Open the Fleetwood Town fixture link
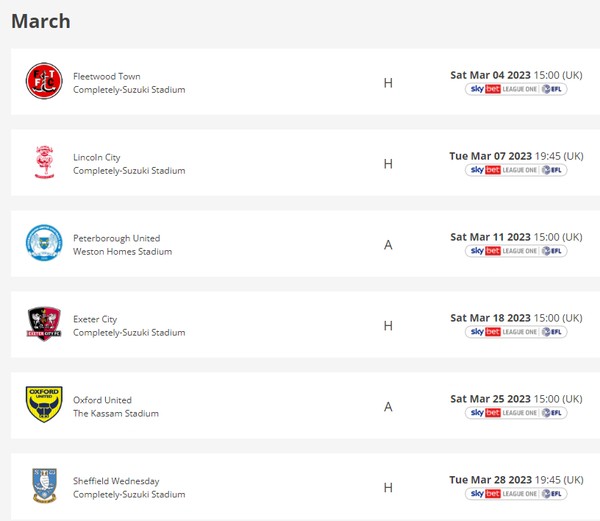This screenshot has width=600, height=521. coord(107,76)
